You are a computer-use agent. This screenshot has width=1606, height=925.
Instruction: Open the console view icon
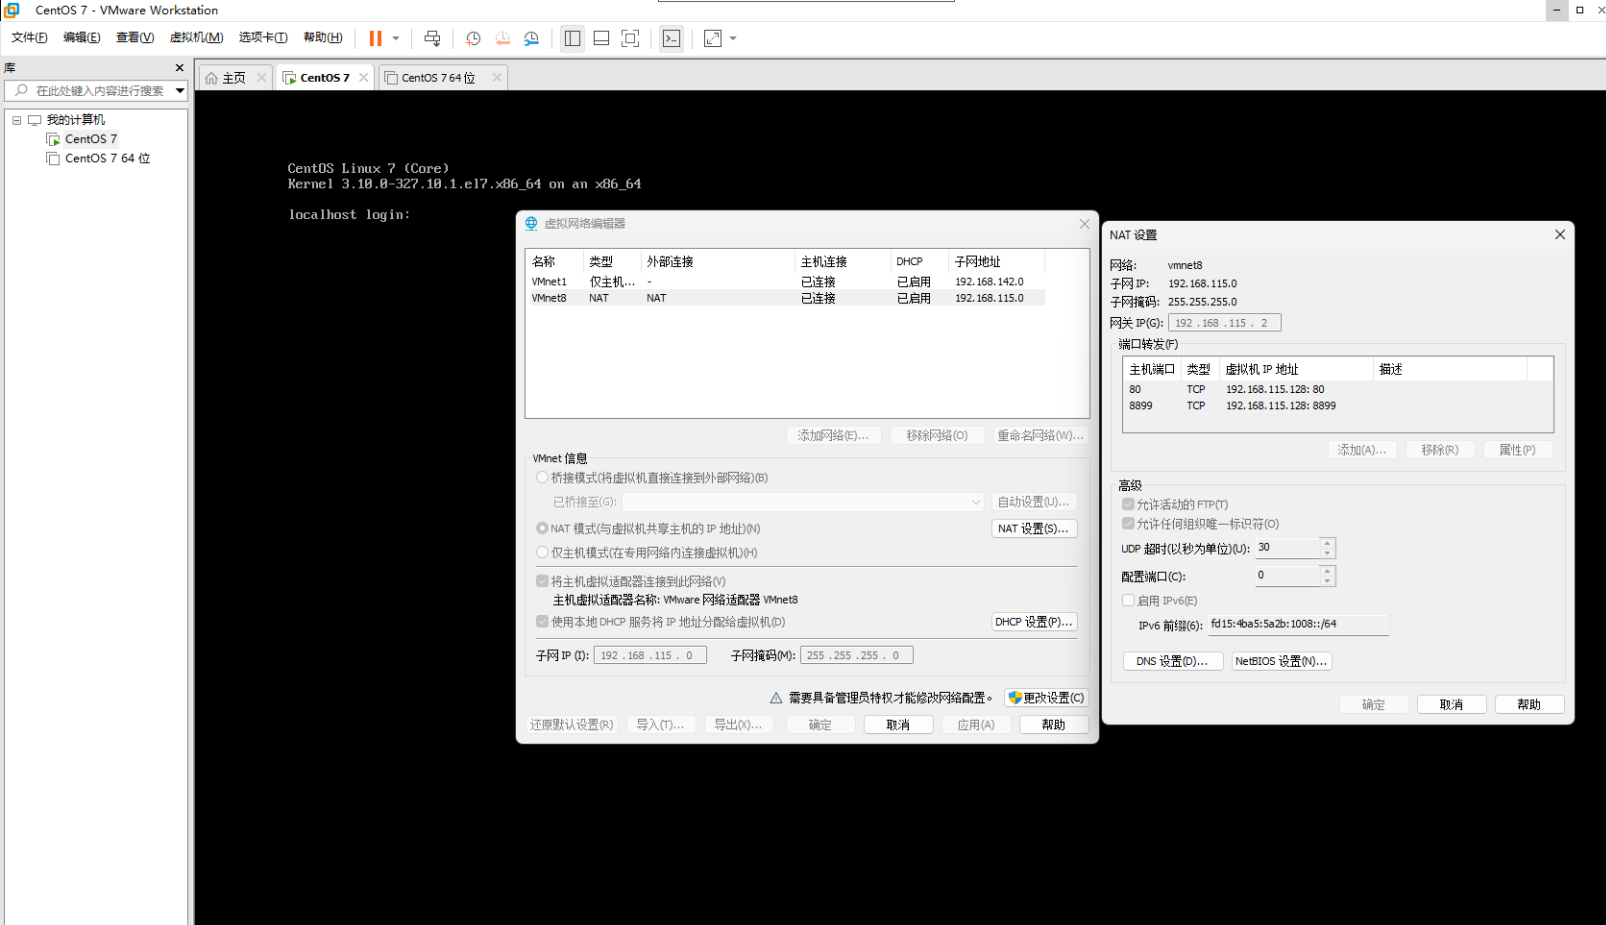671,38
